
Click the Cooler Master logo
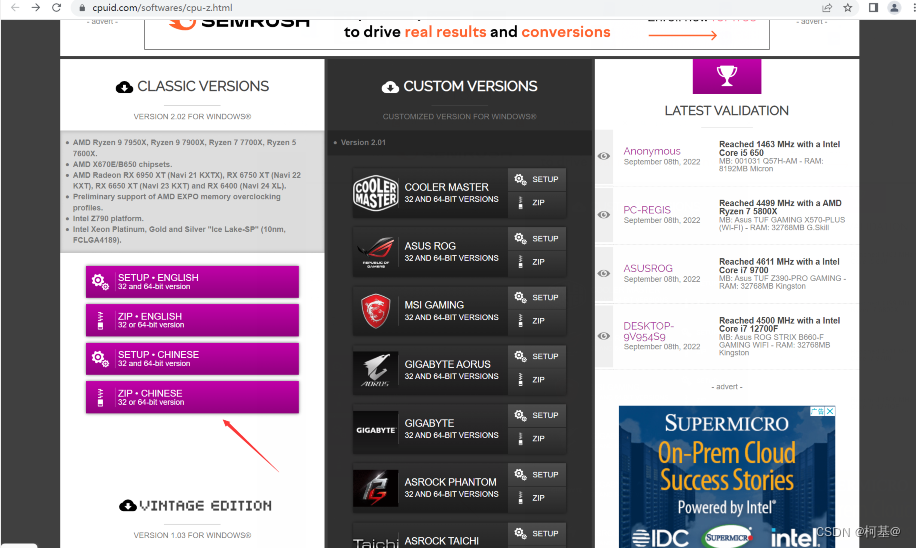[x=376, y=193]
